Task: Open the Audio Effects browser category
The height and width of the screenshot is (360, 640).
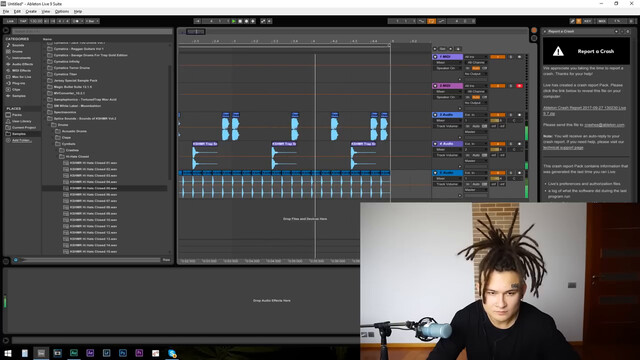Action: 22,64
